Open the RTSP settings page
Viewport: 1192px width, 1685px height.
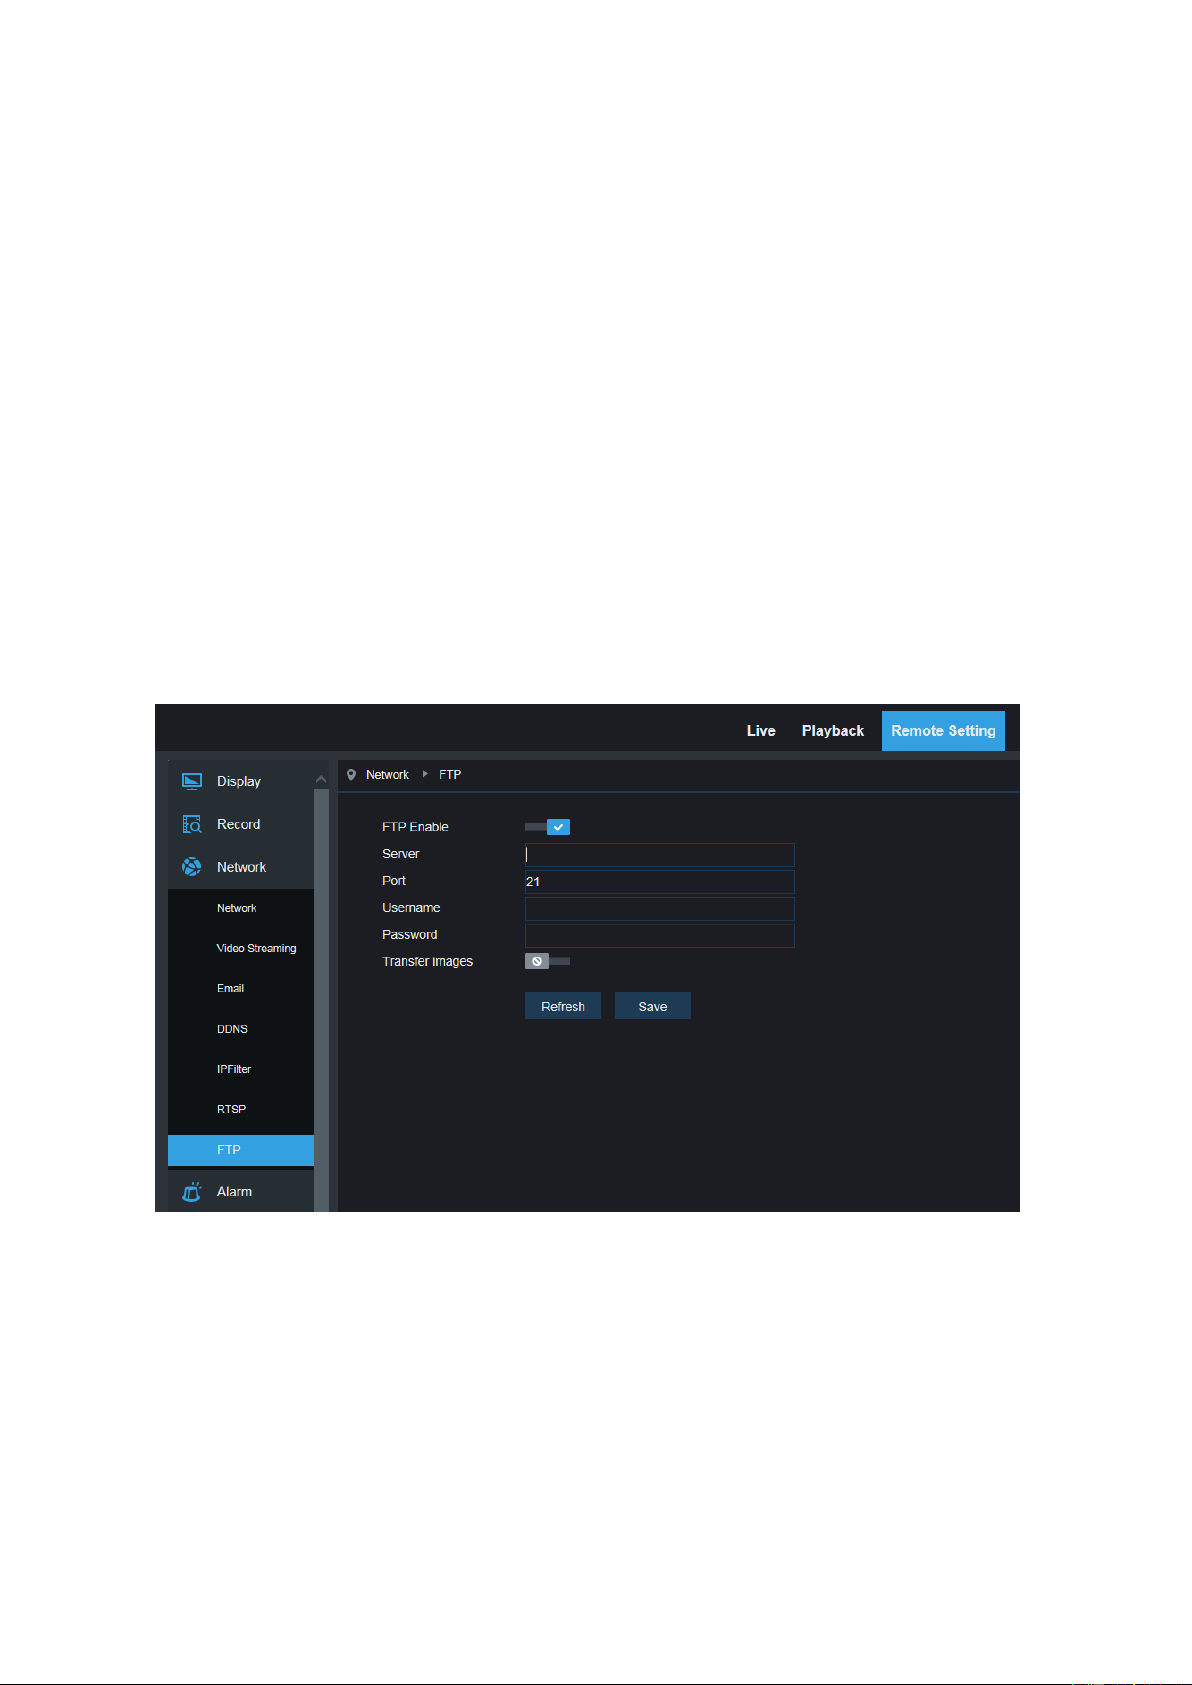(232, 1109)
